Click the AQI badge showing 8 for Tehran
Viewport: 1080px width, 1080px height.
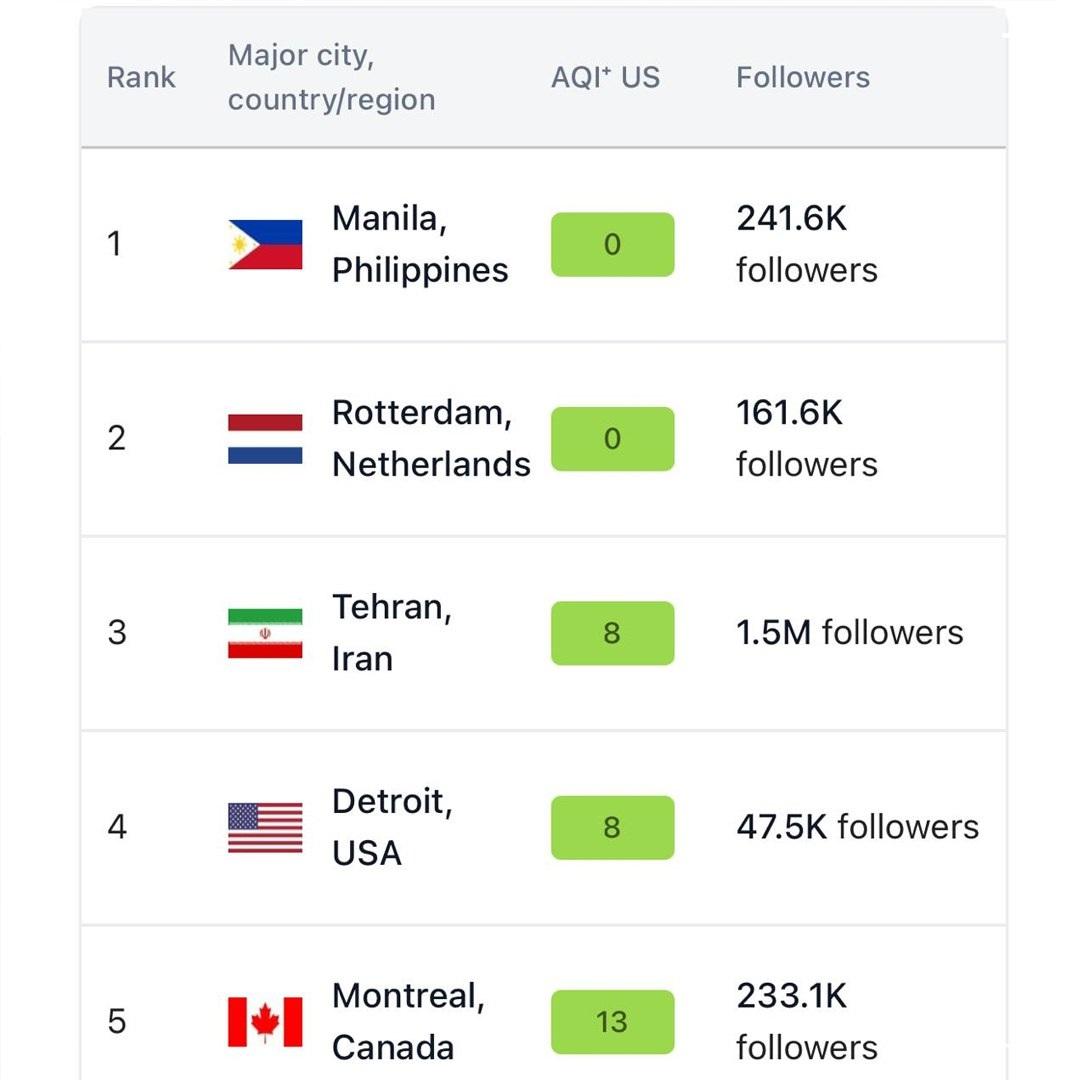pos(611,632)
